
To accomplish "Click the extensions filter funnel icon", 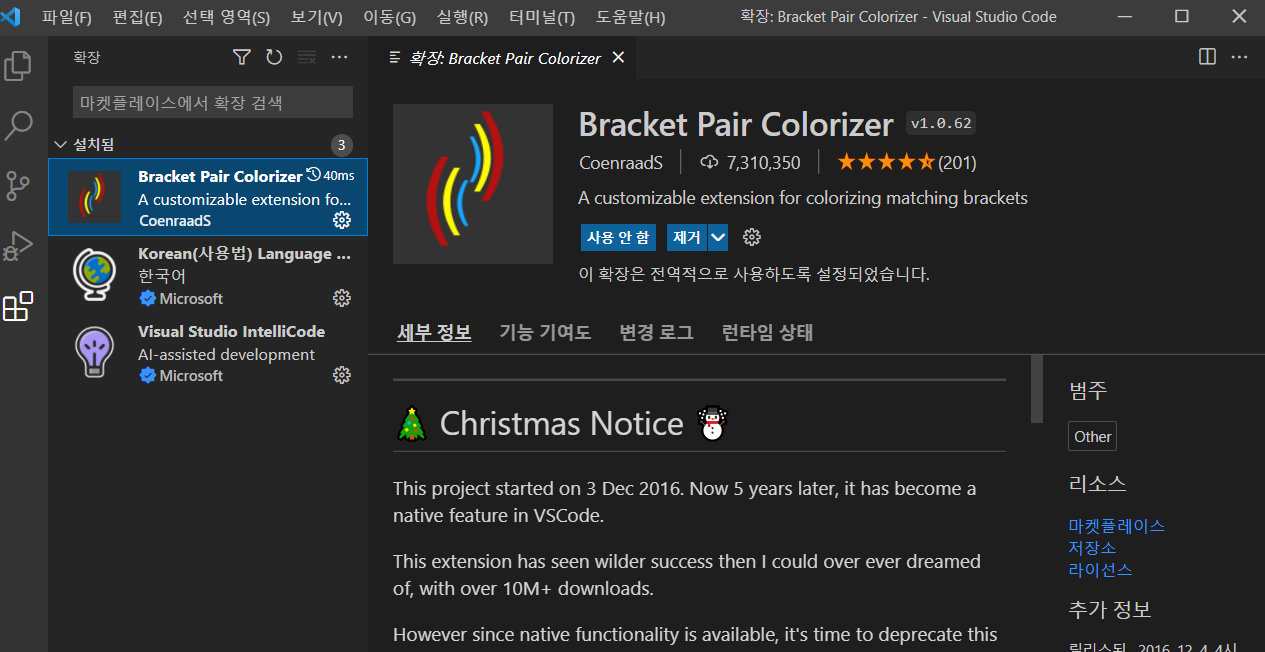I will point(241,58).
